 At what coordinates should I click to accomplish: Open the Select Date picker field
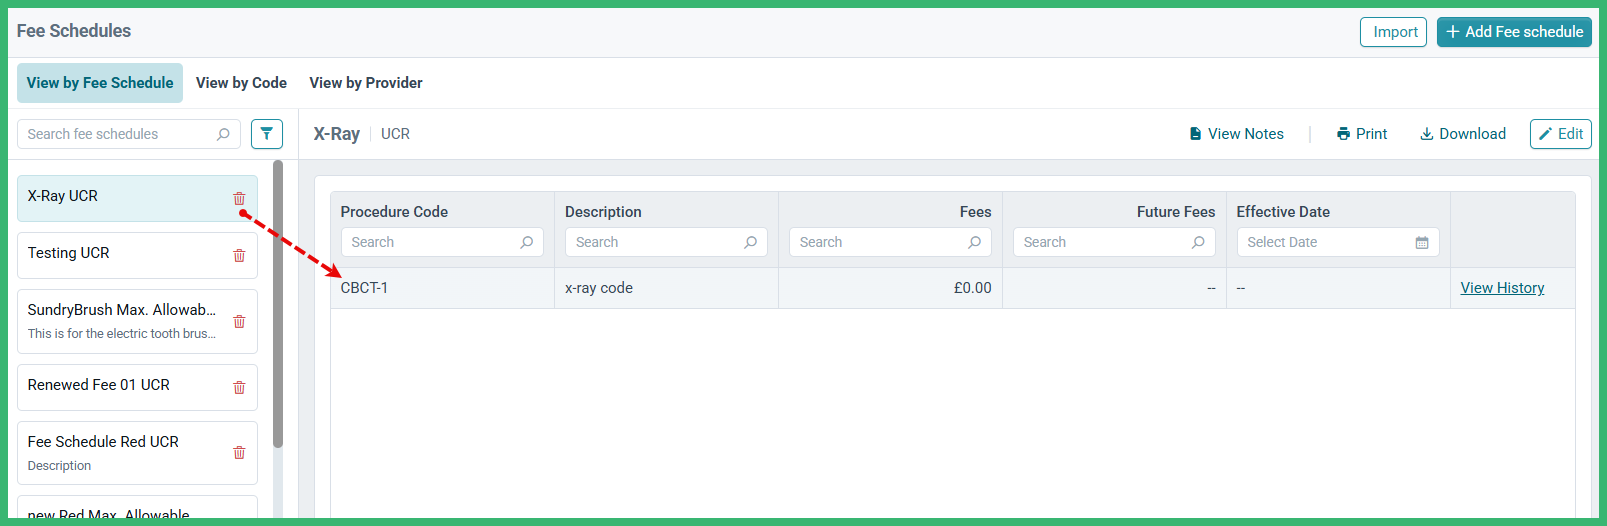tap(1338, 242)
